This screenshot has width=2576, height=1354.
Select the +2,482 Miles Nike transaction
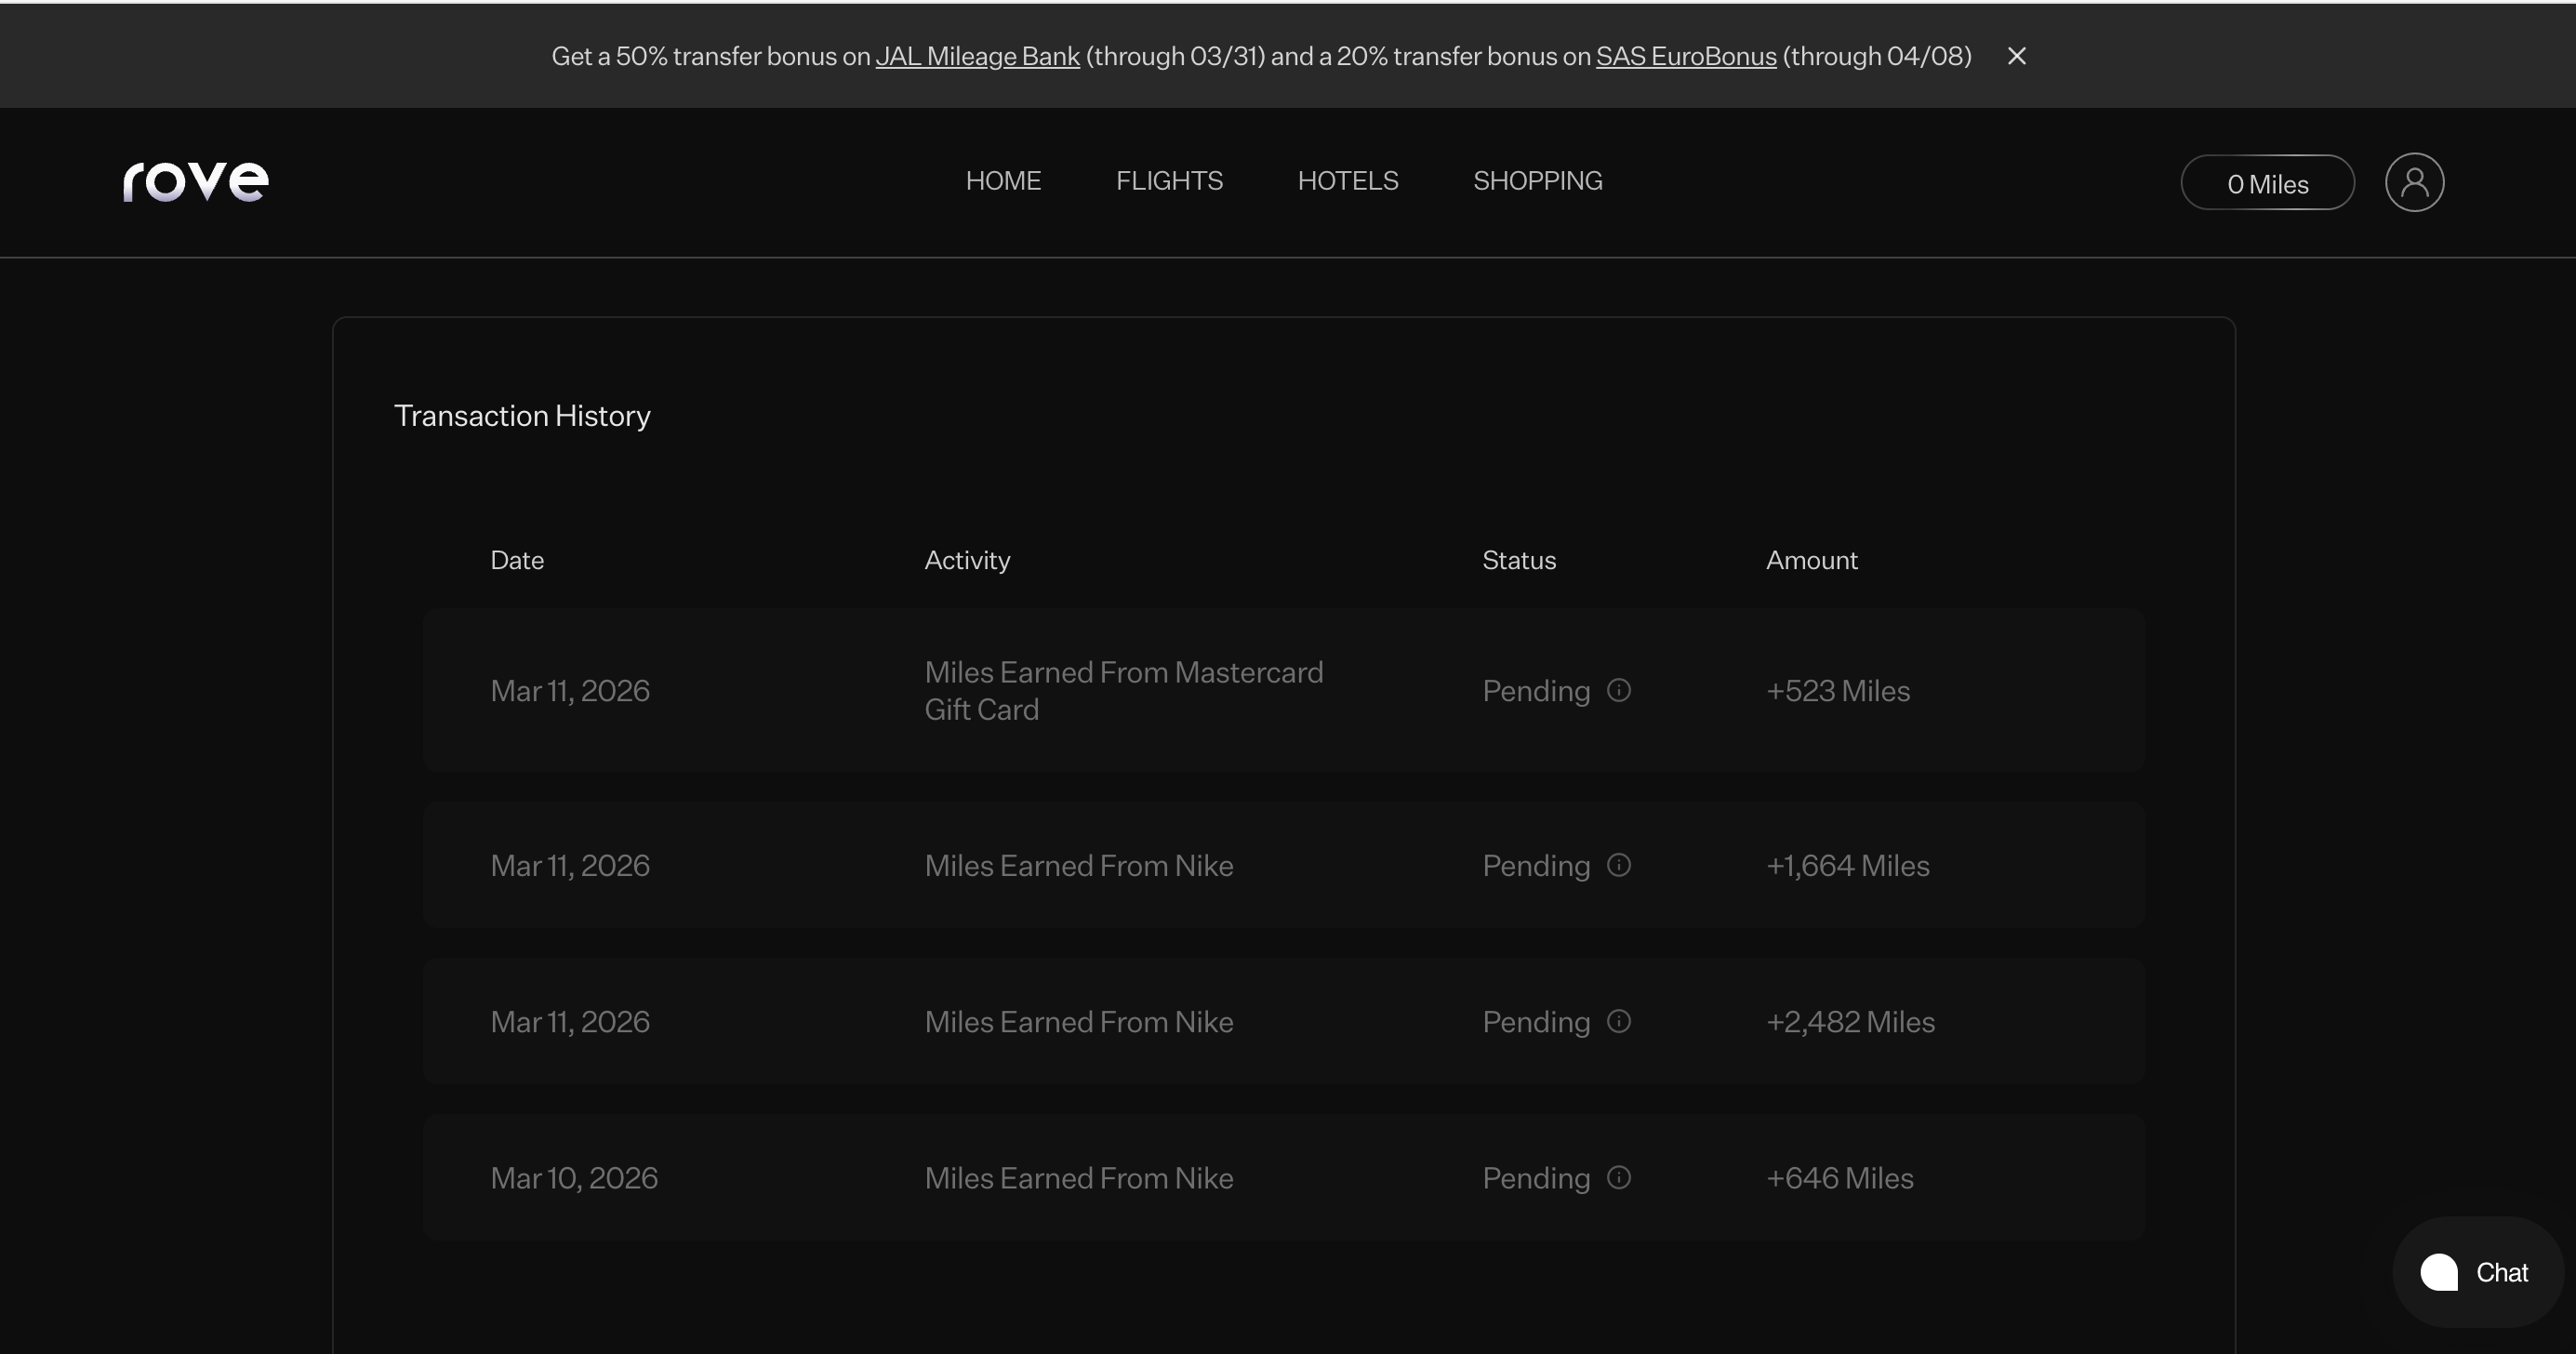pos(1078,1022)
